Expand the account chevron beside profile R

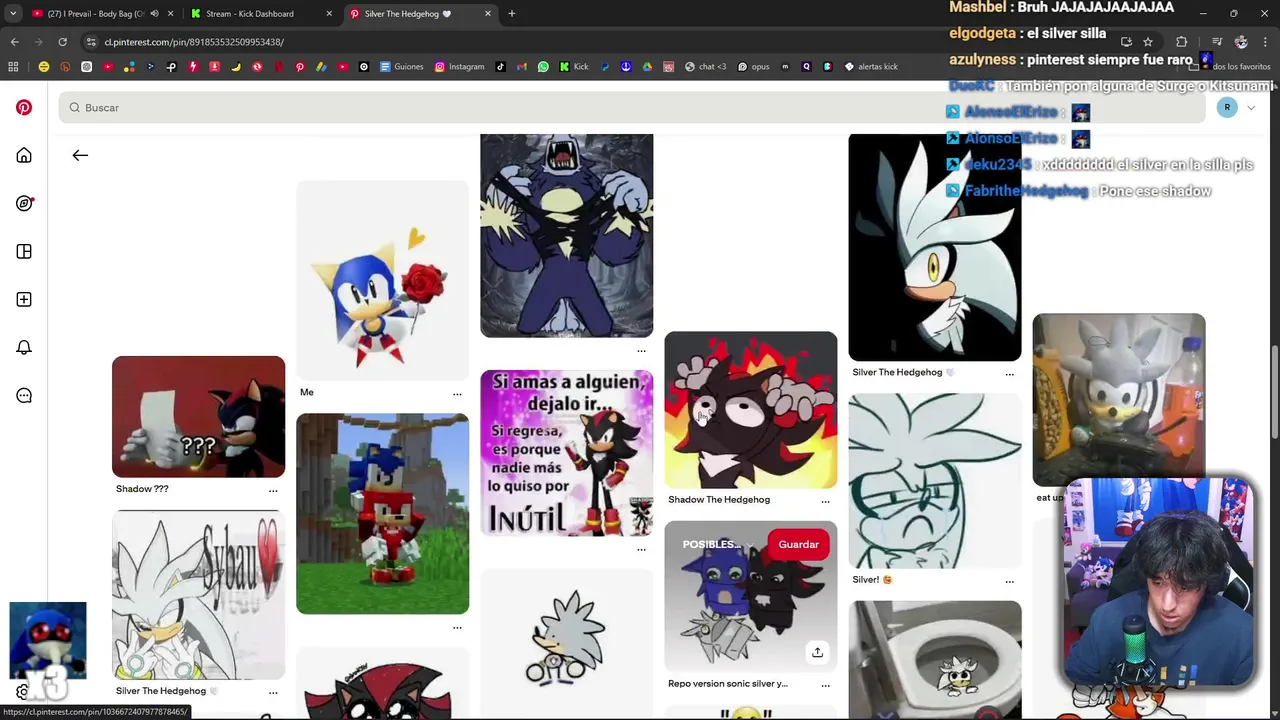pyautogui.click(x=1251, y=108)
